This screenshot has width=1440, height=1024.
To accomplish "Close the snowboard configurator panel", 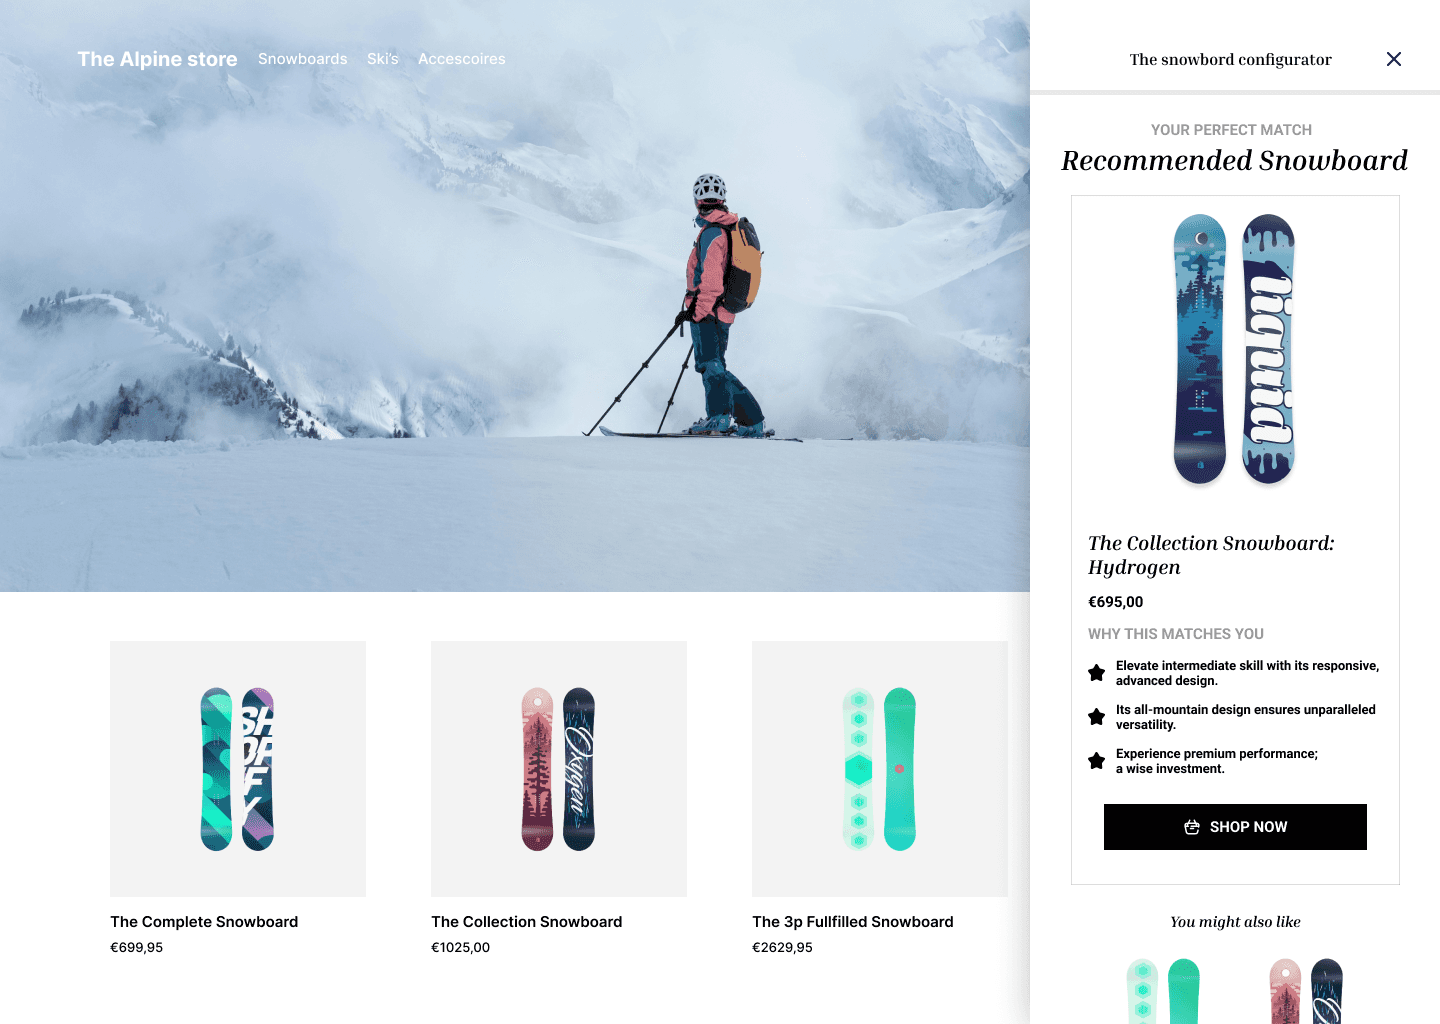I will tap(1394, 59).
